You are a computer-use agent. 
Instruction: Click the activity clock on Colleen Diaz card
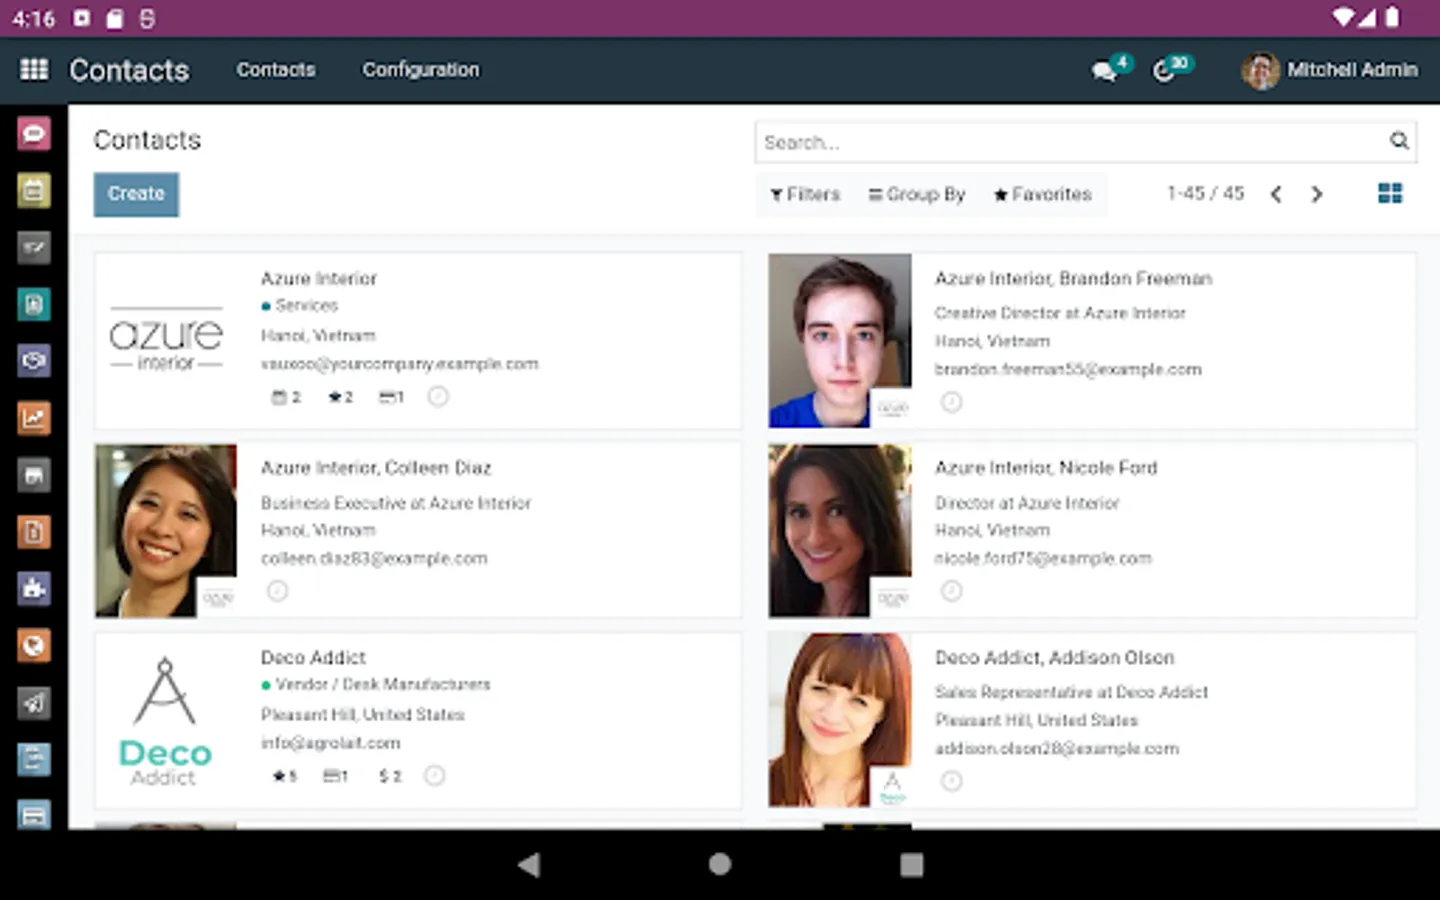point(277,591)
